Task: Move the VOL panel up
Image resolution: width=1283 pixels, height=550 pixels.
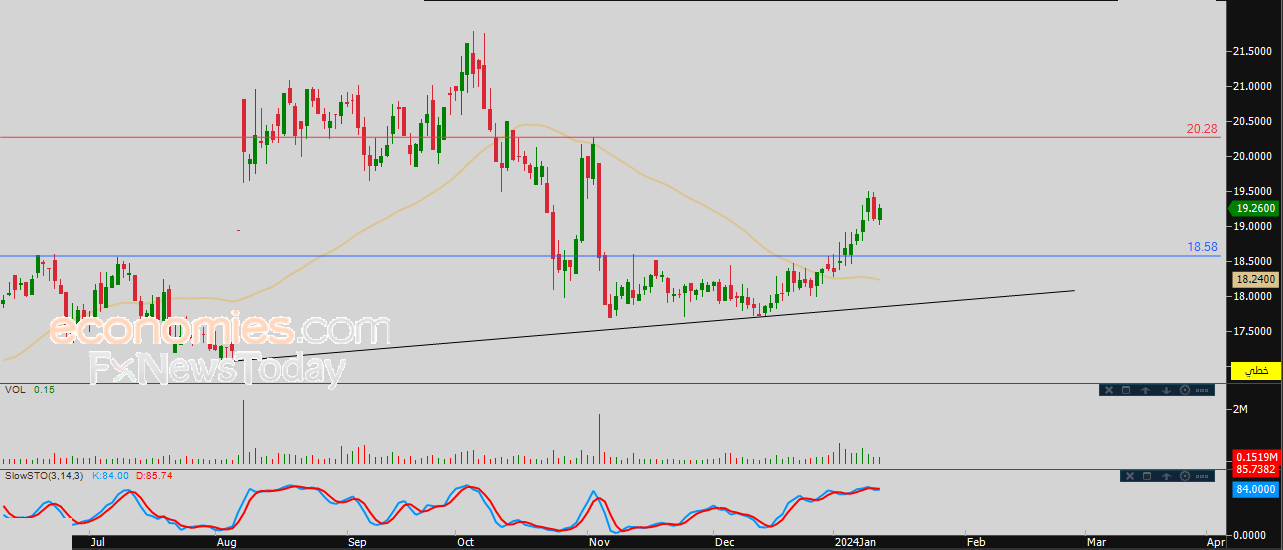Action: tap(1145, 390)
